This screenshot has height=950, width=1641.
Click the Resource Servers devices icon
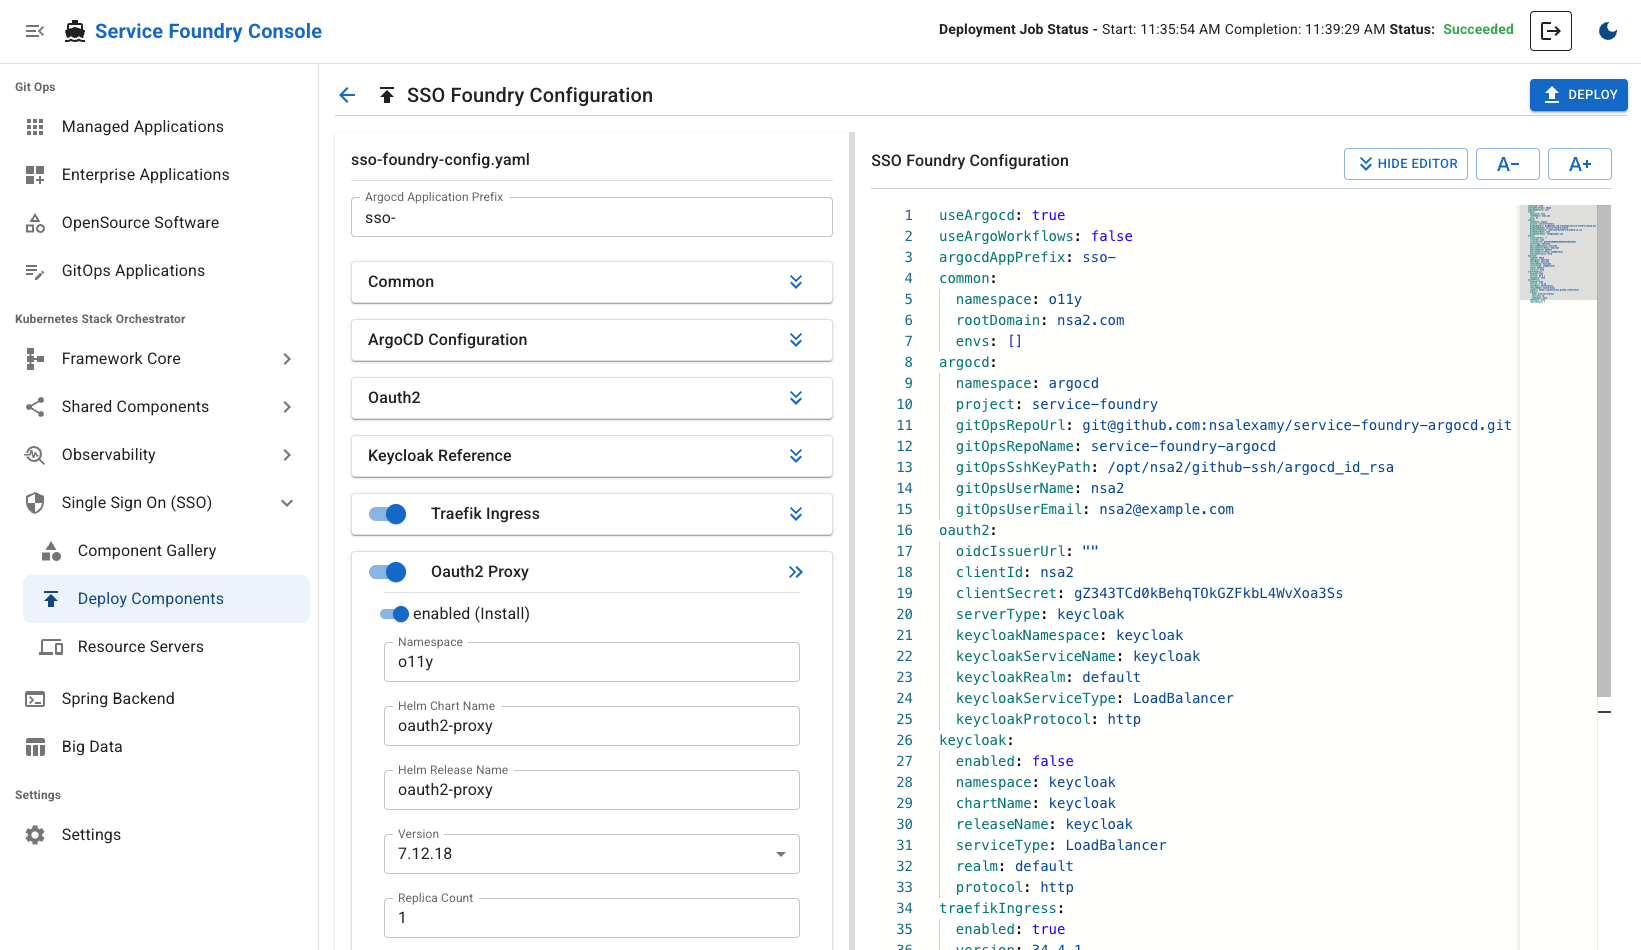[51, 647]
